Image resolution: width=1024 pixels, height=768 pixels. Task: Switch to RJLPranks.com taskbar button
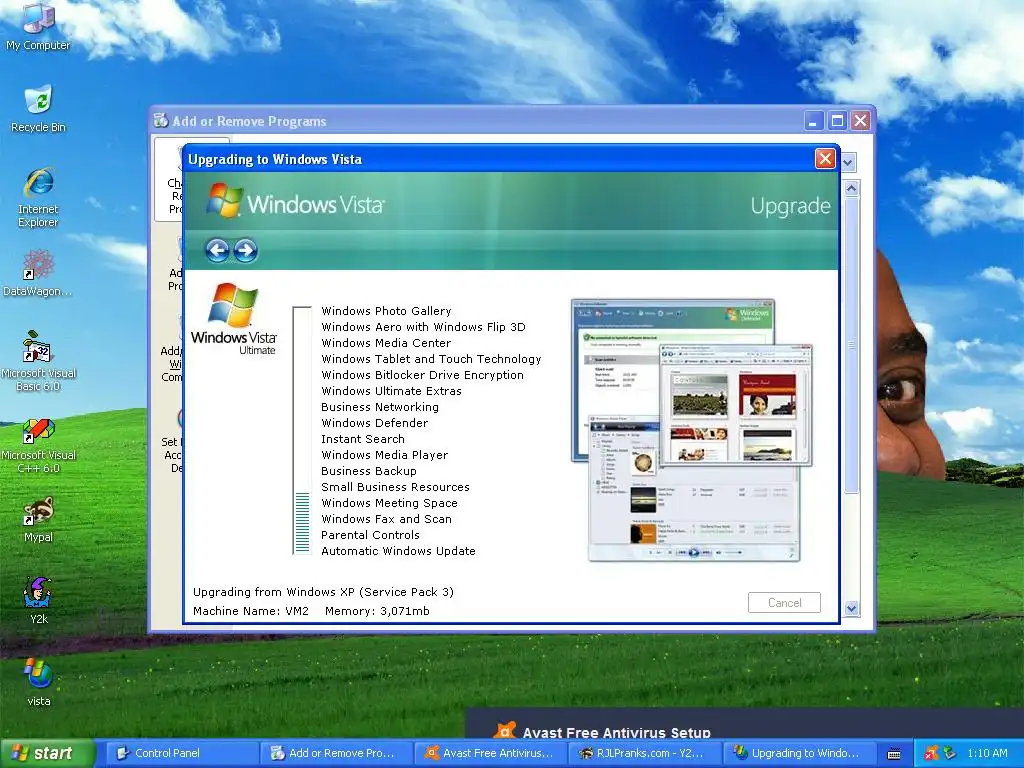coord(644,753)
